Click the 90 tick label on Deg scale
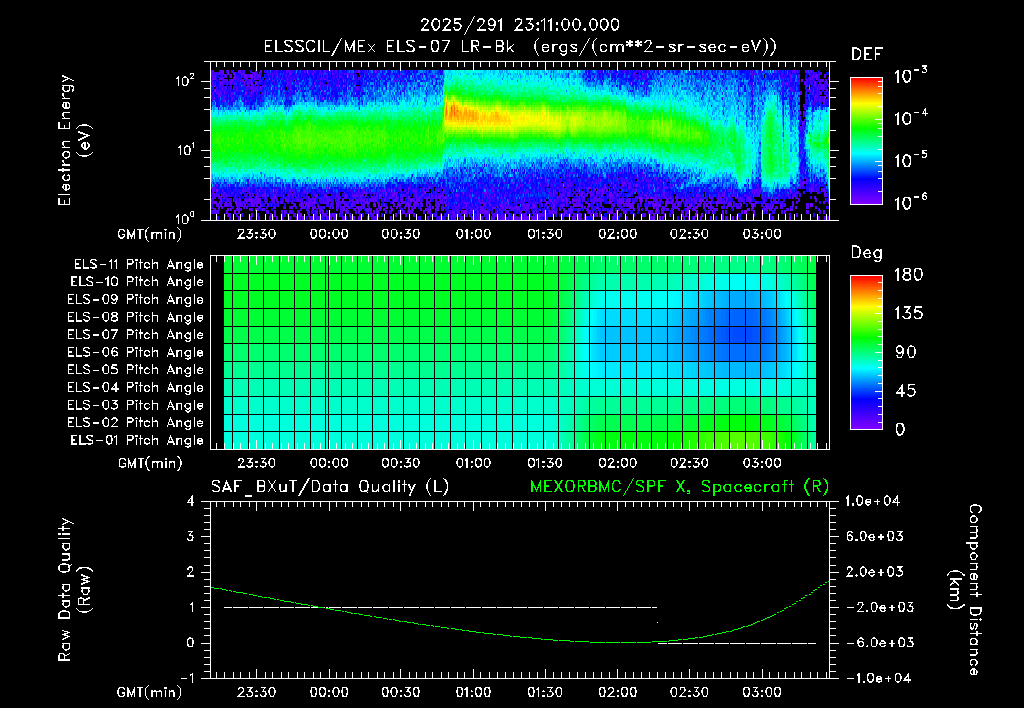Viewport: 1024px width, 708px height. [904, 352]
